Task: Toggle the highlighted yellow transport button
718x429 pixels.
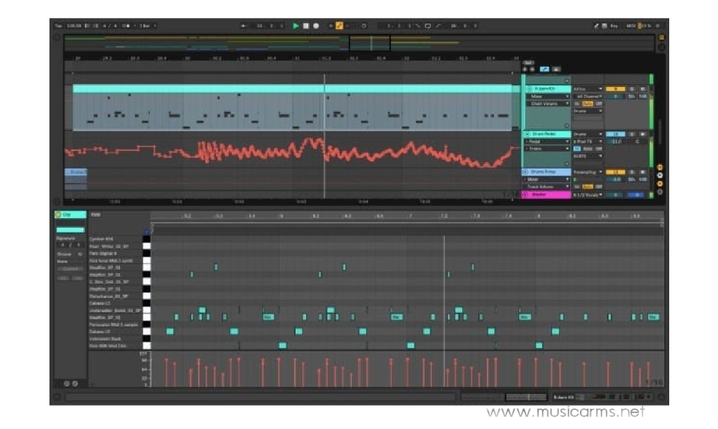Action: (340, 26)
